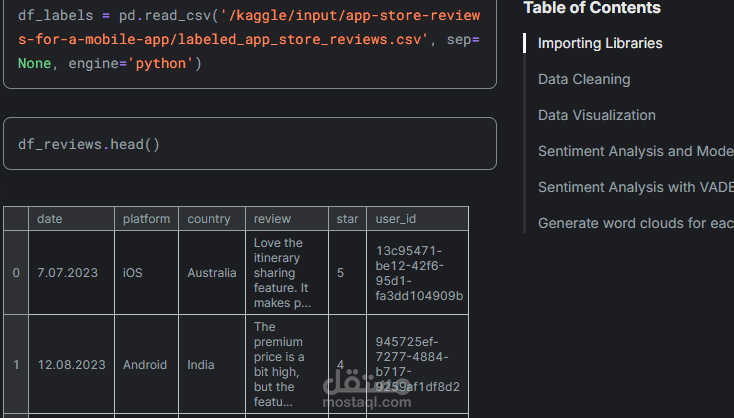
Task: Jump to the Data Cleaning section
Action: click(584, 79)
